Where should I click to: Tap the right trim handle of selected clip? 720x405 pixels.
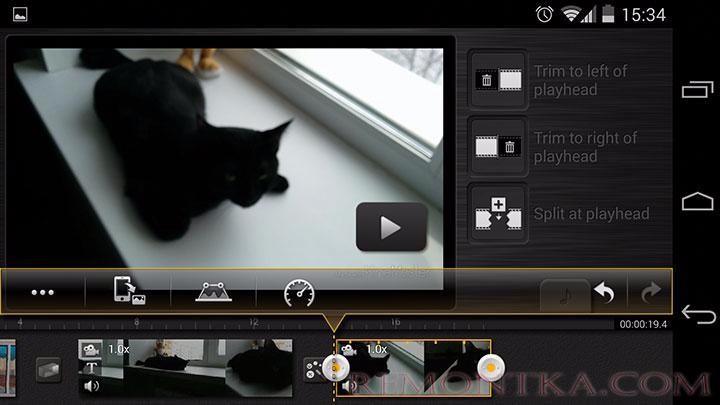[490, 368]
